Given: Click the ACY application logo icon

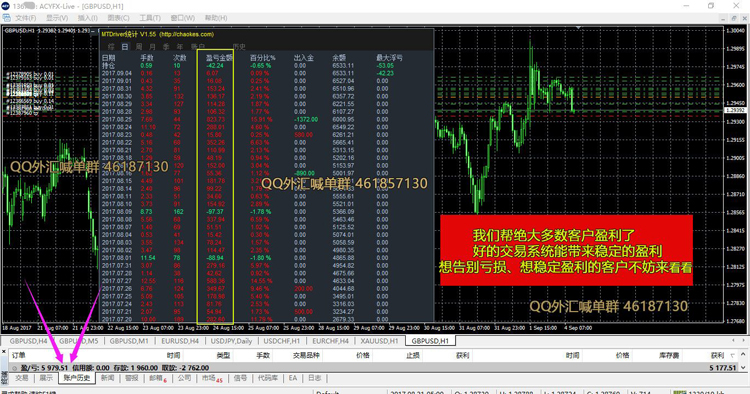Looking at the screenshot, I should [x=5, y=6].
